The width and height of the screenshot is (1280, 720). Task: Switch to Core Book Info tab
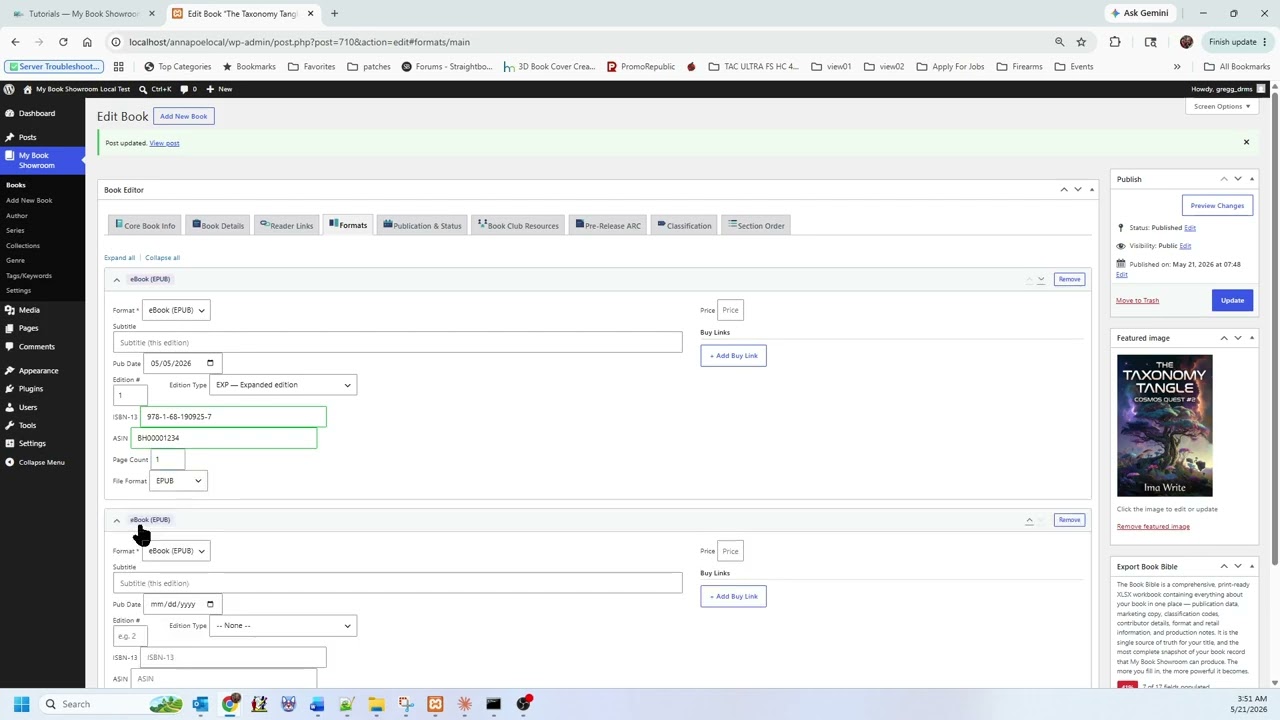pyautogui.click(x=145, y=226)
